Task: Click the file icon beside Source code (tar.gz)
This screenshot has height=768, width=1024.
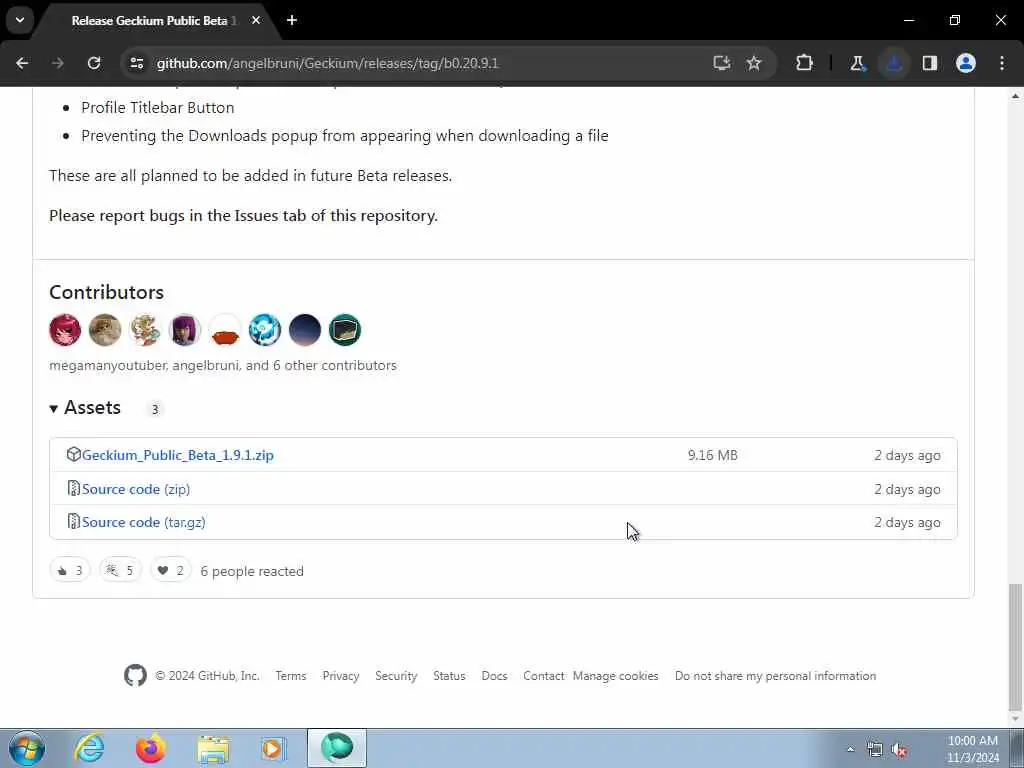Action: (x=73, y=522)
